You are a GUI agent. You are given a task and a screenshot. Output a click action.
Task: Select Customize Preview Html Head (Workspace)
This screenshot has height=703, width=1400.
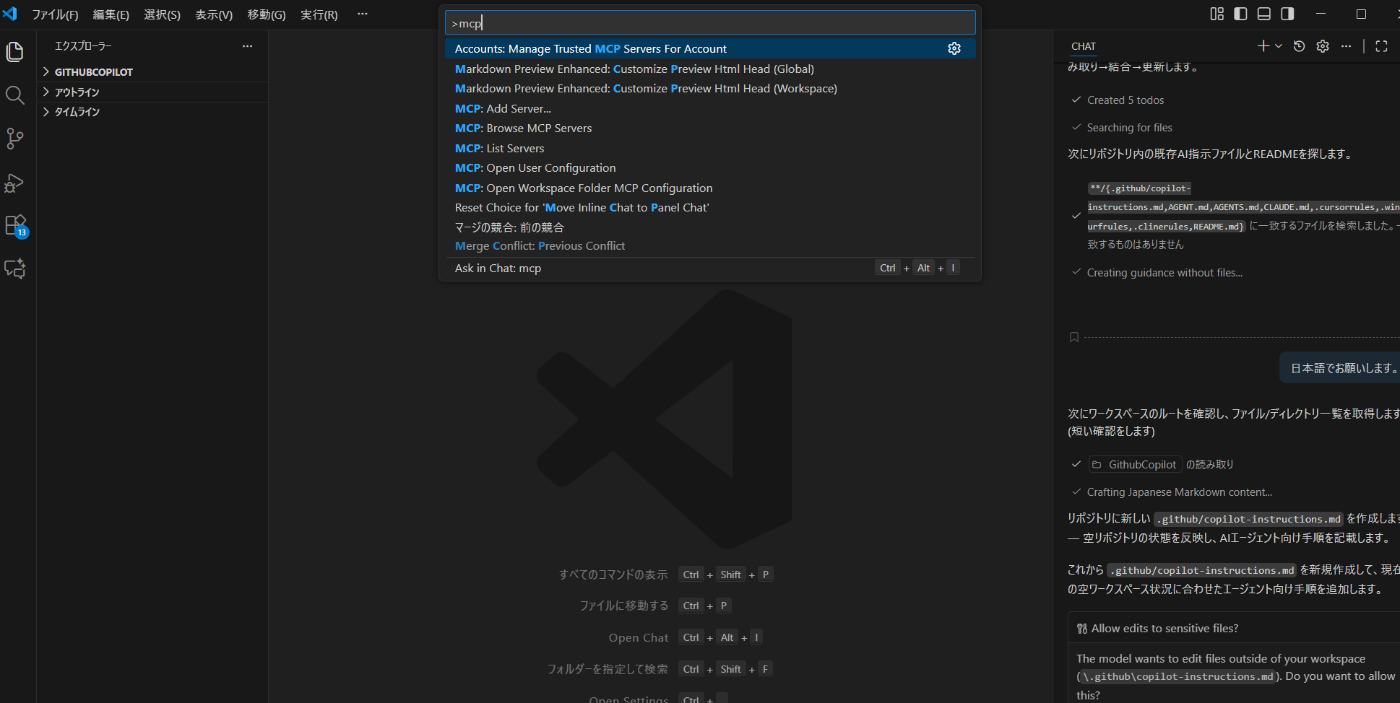tap(710, 88)
